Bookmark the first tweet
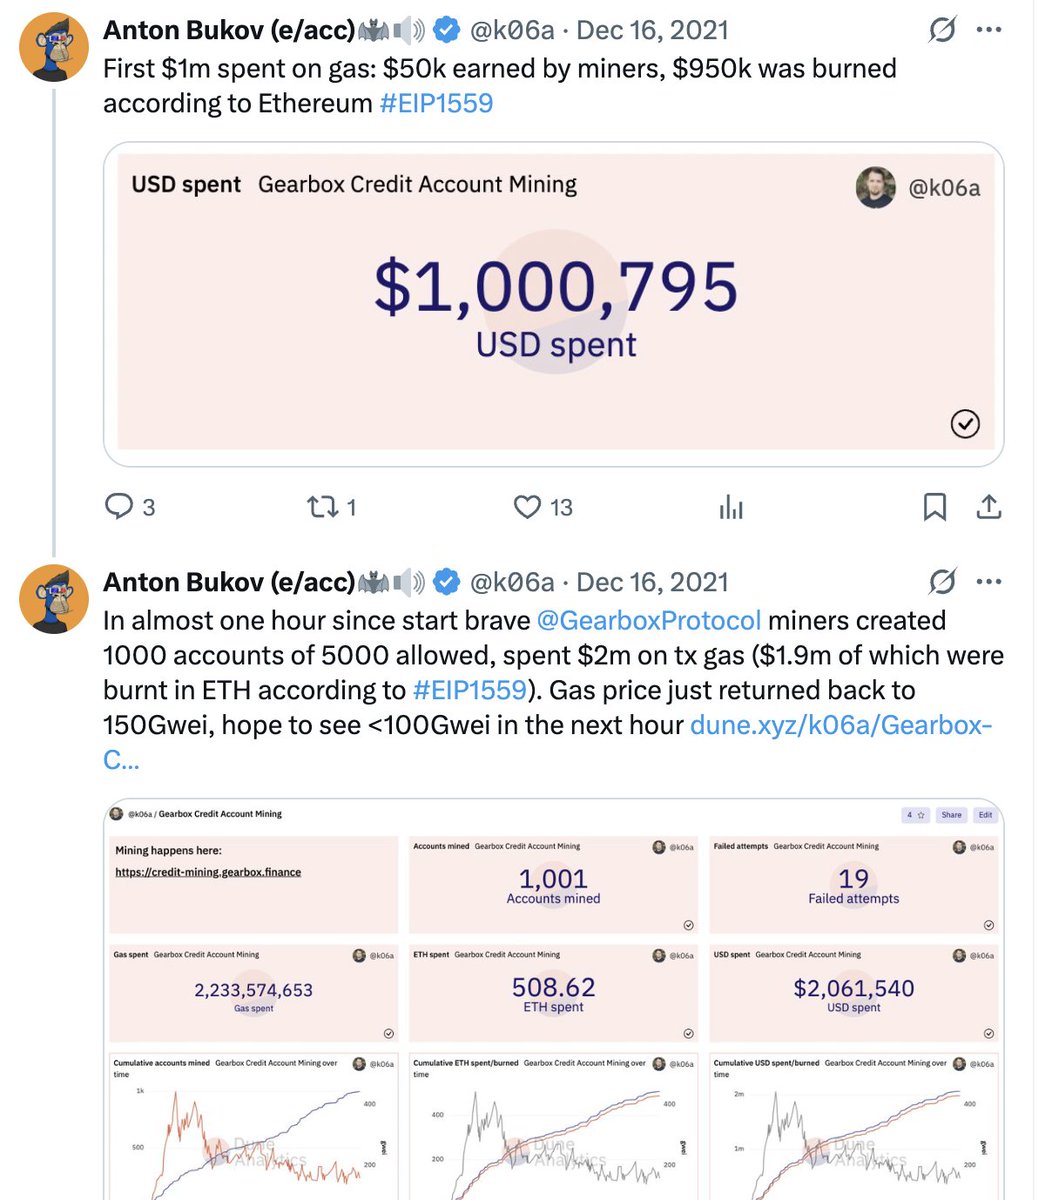This screenshot has width=1052, height=1200. (x=934, y=507)
